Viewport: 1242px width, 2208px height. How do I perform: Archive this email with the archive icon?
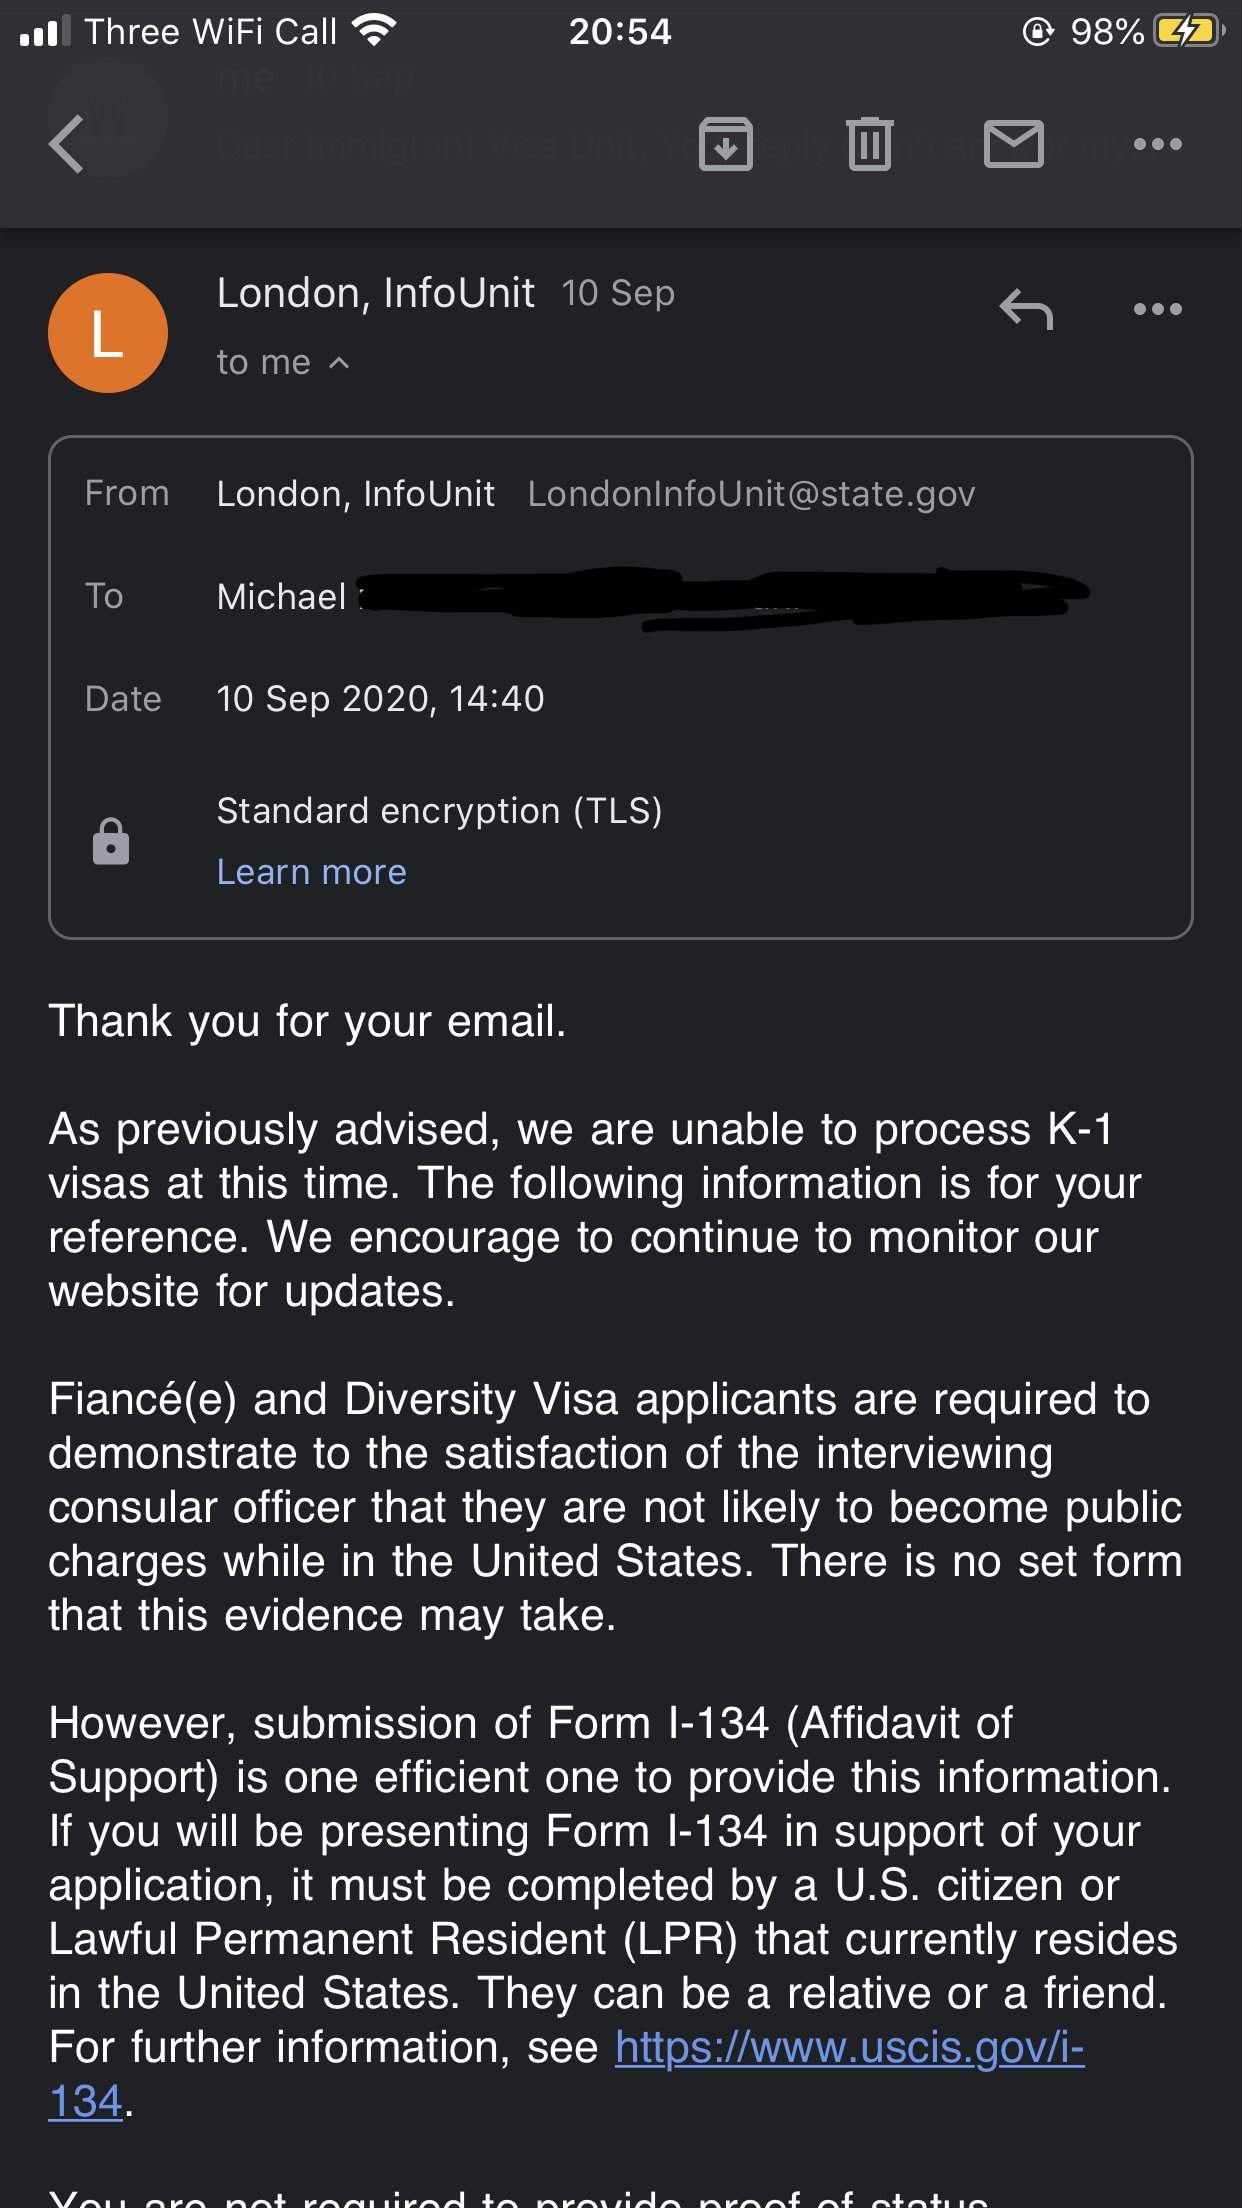click(725, 144)
